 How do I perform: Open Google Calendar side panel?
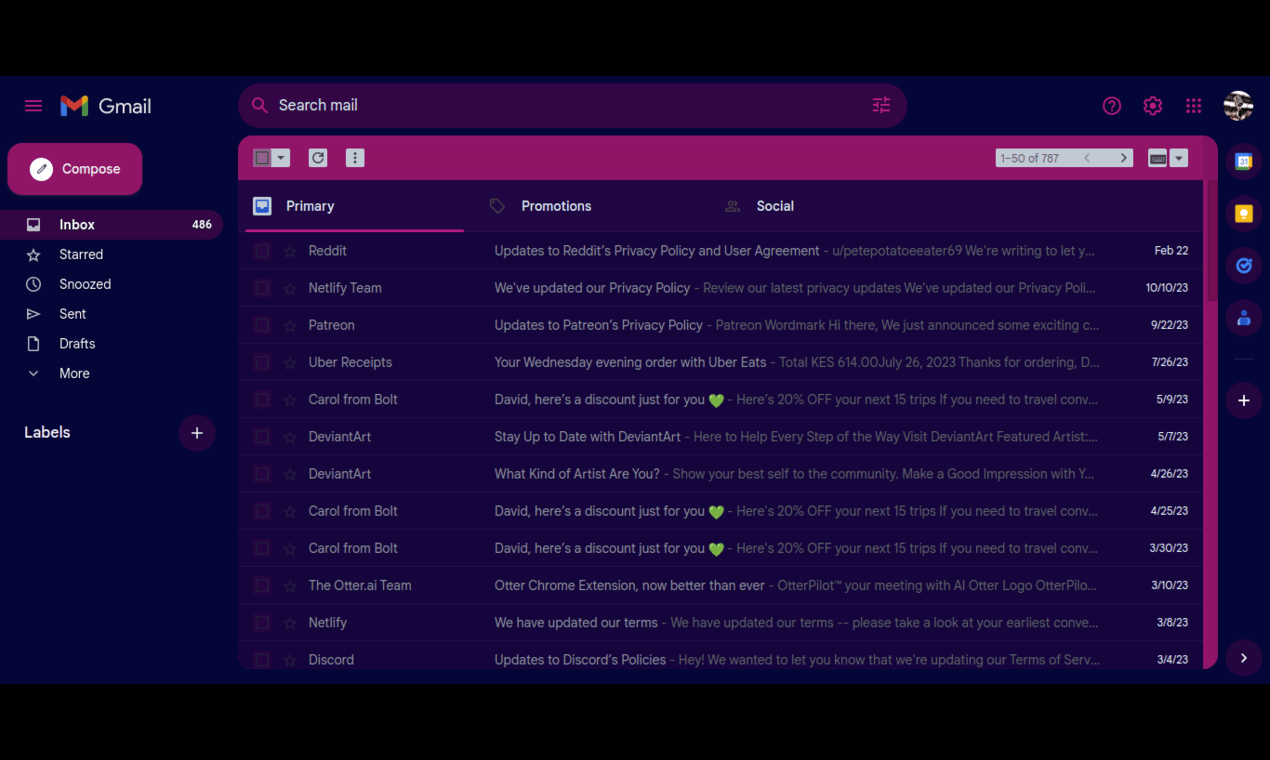[x=1244, y=161]
